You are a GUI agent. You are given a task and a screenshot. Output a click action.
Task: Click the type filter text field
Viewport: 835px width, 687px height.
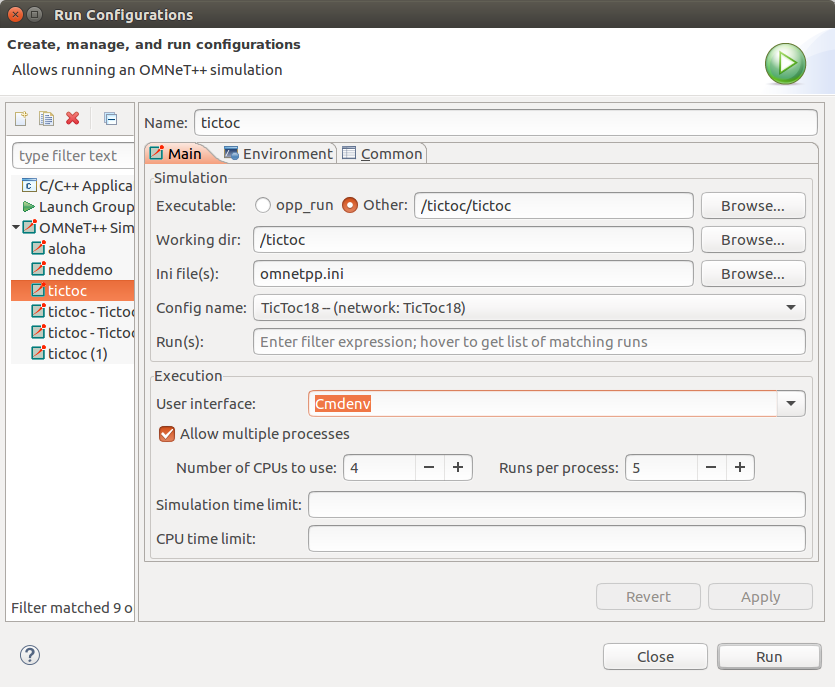point(73,156)
